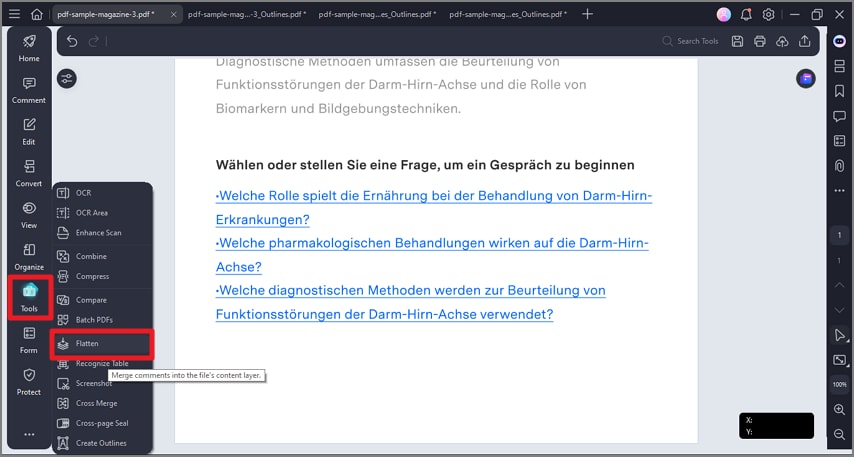Switch to pdf-sample-mag...-3_Outlines.pdf tab
Viewport: 854px width, 457px height.
[x=247, y=15]
